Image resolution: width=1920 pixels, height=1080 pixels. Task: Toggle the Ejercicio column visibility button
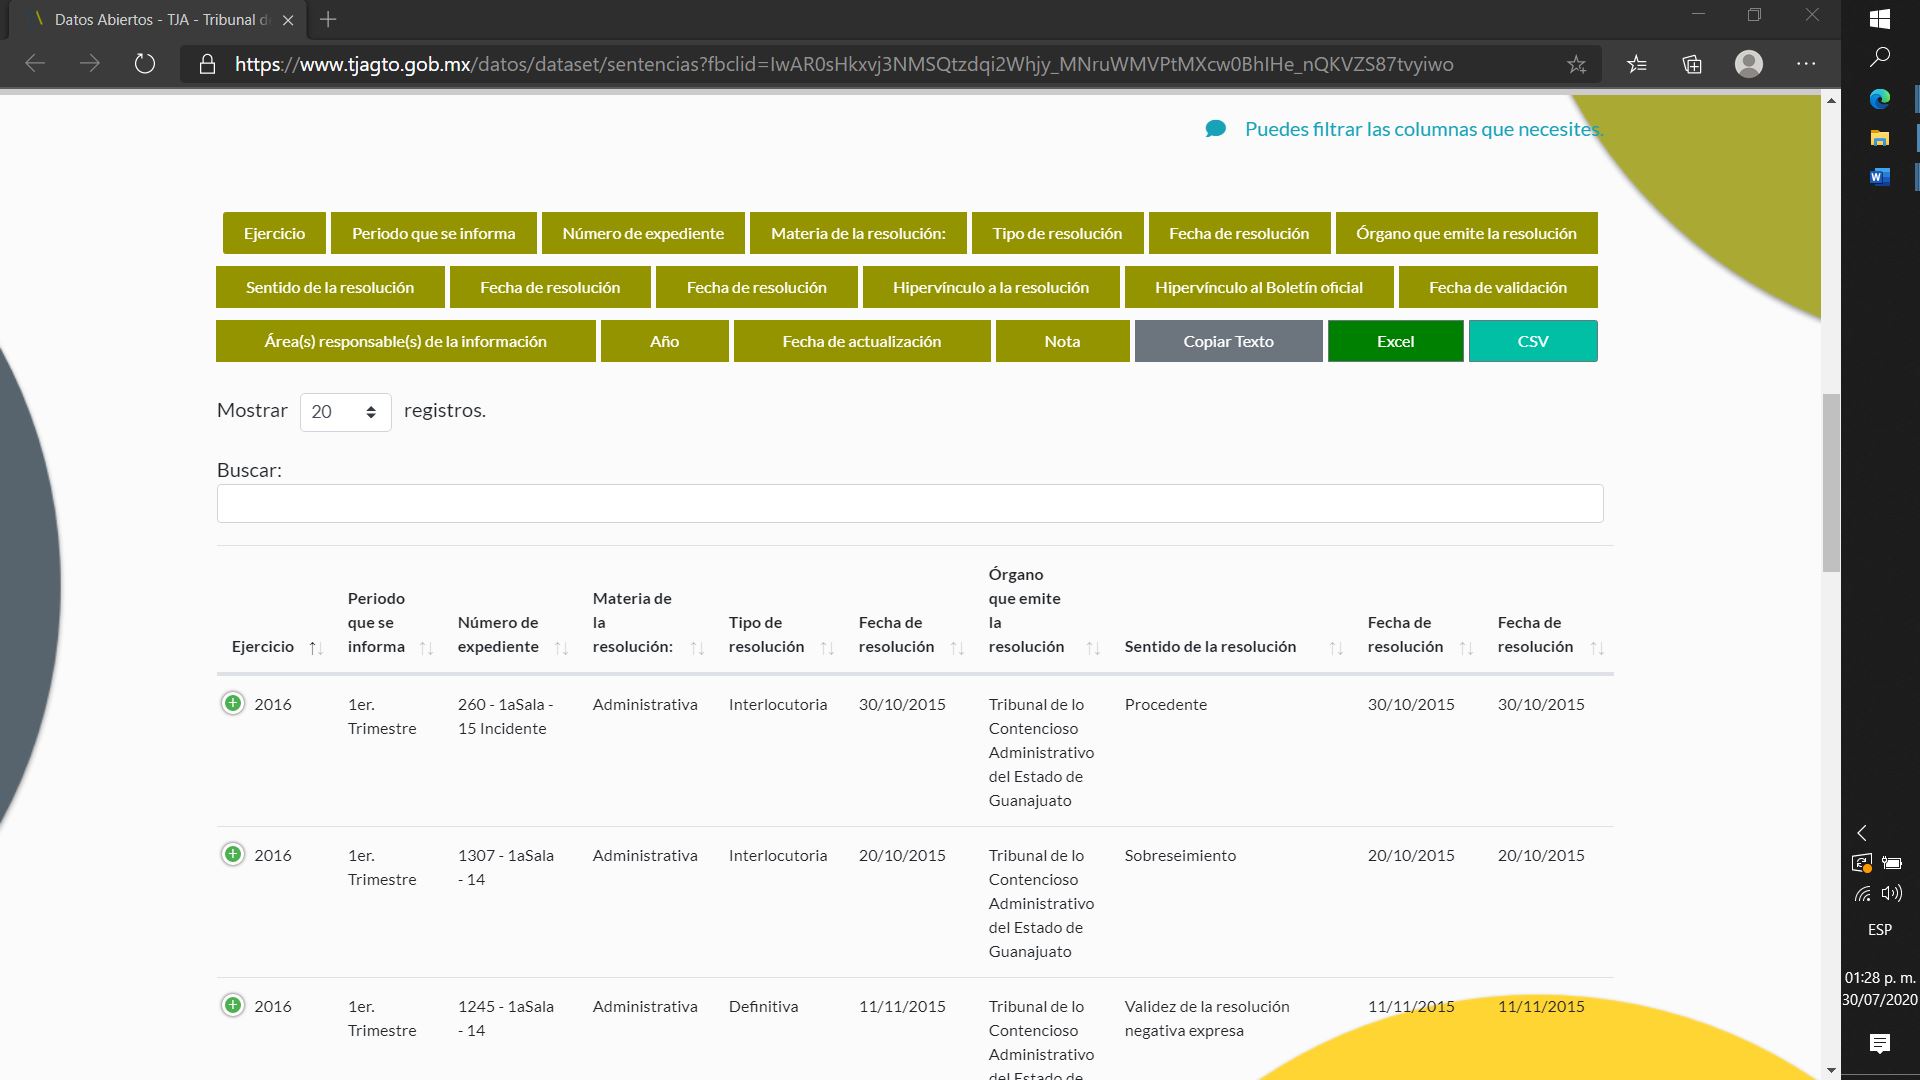pyautogui.click(x=274, y=233)
